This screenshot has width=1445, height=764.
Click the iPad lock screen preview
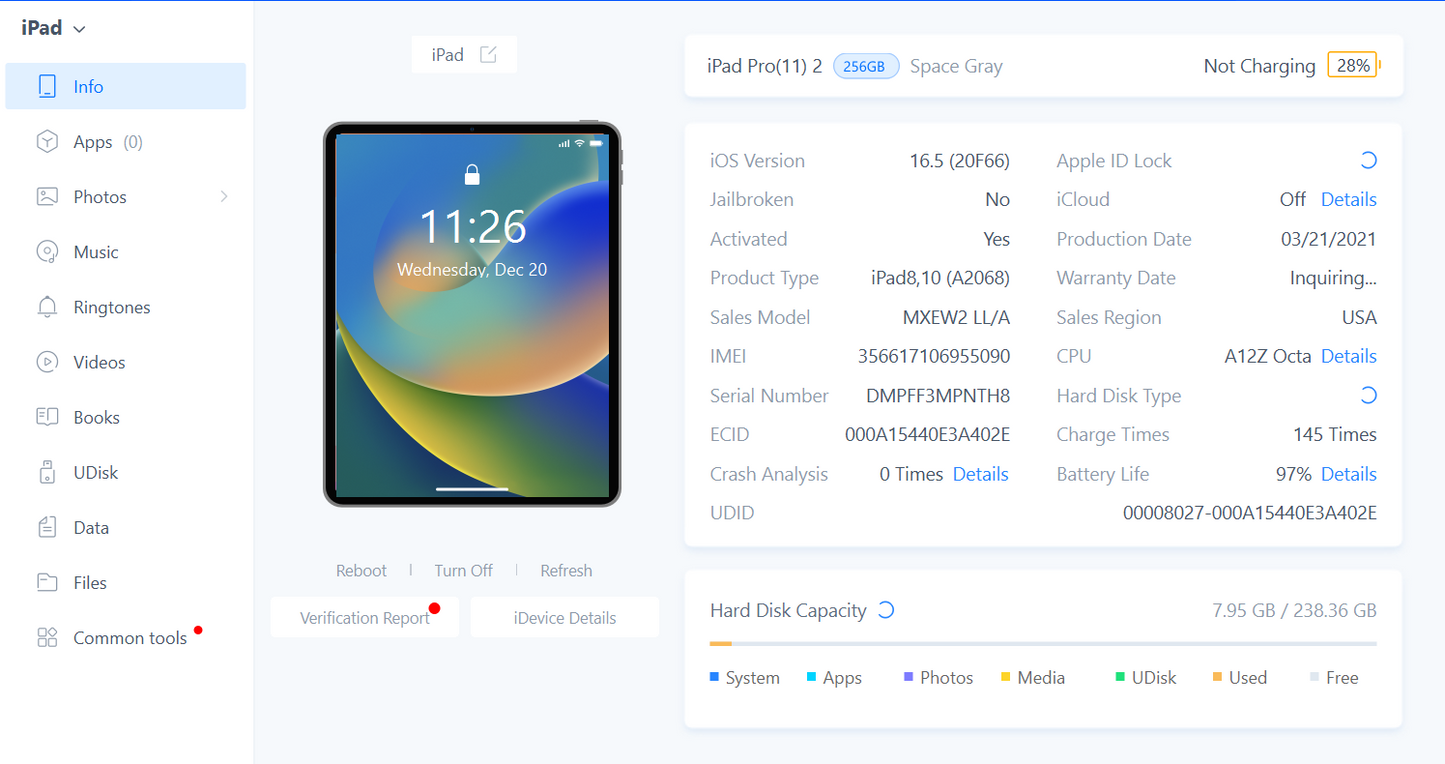click(472, 315)
